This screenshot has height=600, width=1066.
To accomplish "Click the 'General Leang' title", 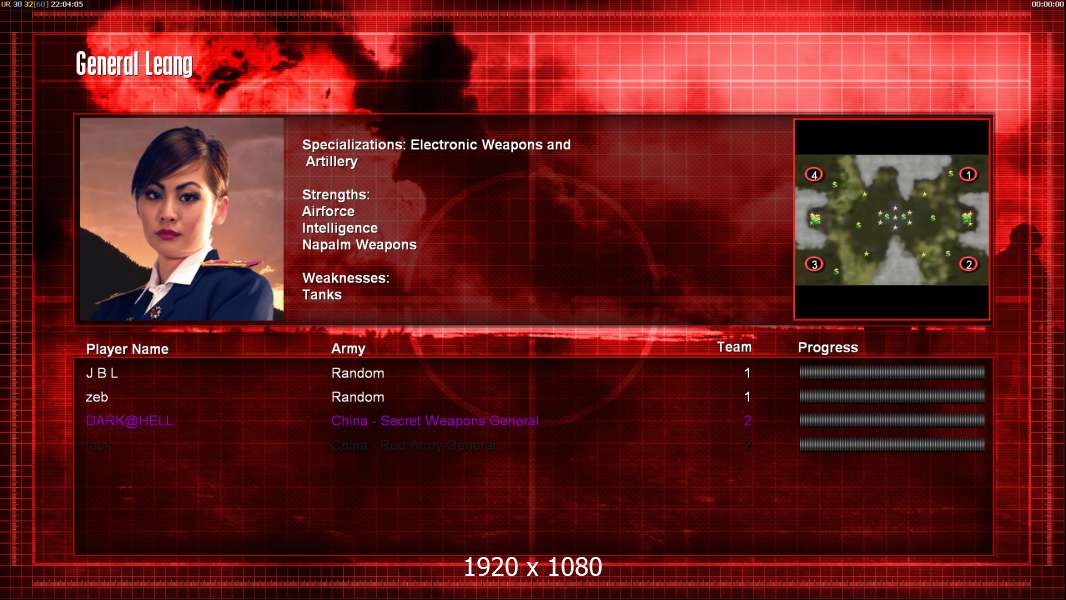I will pos(134,65).
